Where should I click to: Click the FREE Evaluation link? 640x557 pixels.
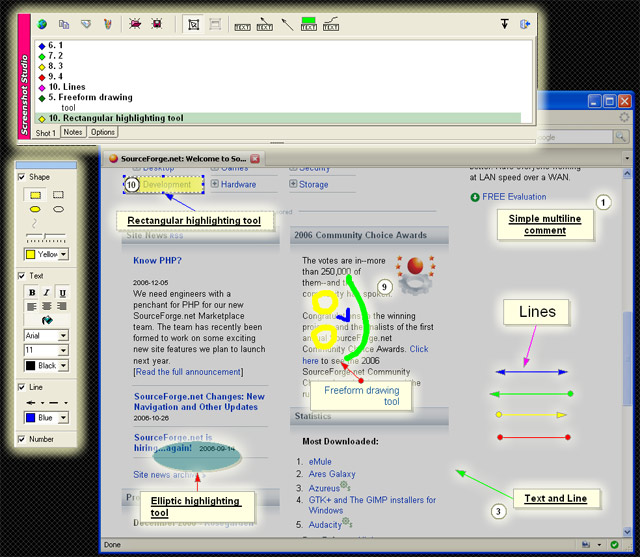513,197
